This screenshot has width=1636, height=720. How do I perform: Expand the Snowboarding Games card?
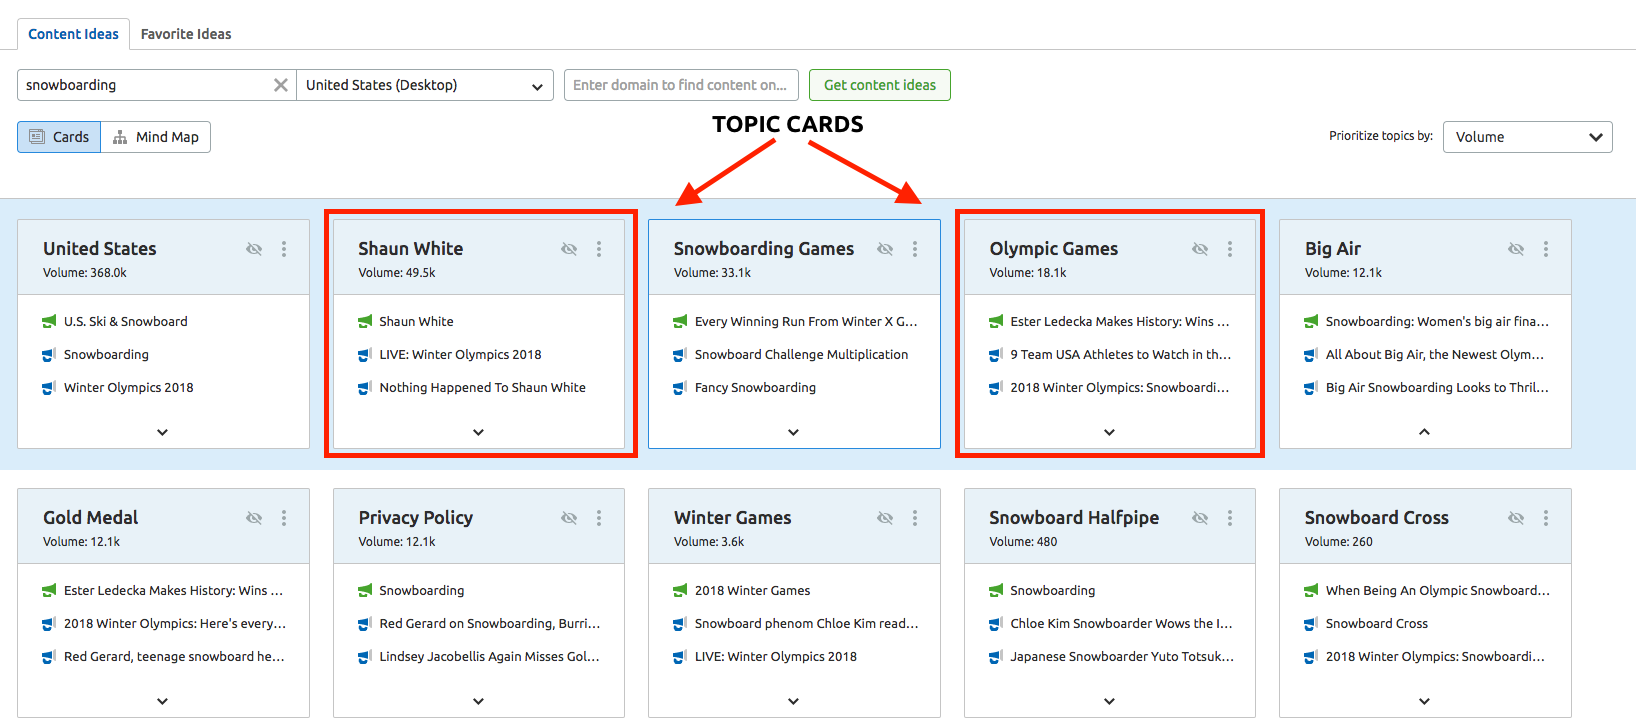(x=793, y=432)
